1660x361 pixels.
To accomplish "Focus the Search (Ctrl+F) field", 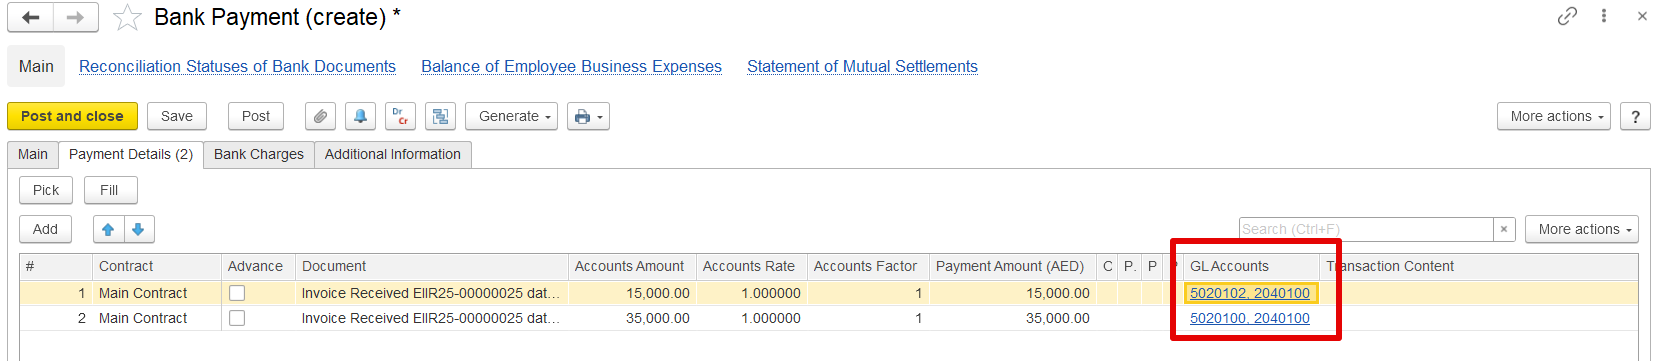I will point(1366,229).
